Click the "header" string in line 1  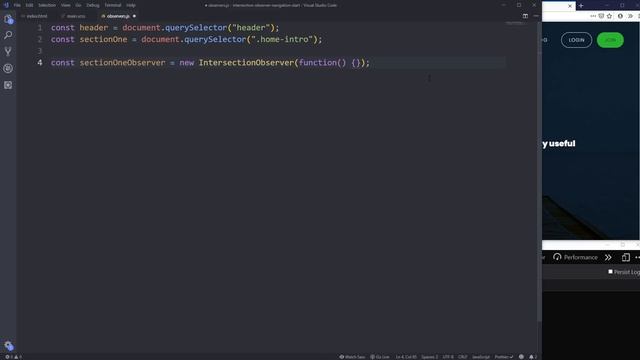(x=251, y=27)
